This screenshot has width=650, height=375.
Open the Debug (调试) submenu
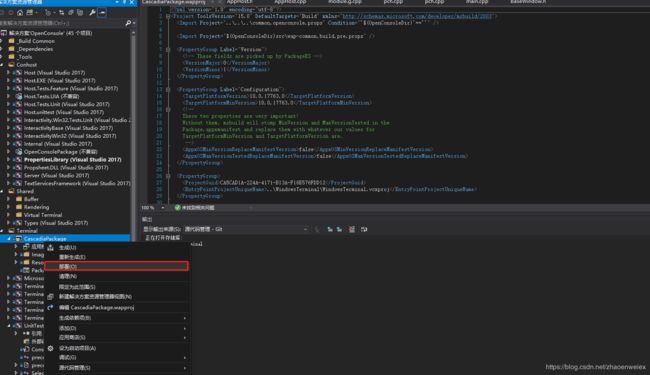point(116,357)
